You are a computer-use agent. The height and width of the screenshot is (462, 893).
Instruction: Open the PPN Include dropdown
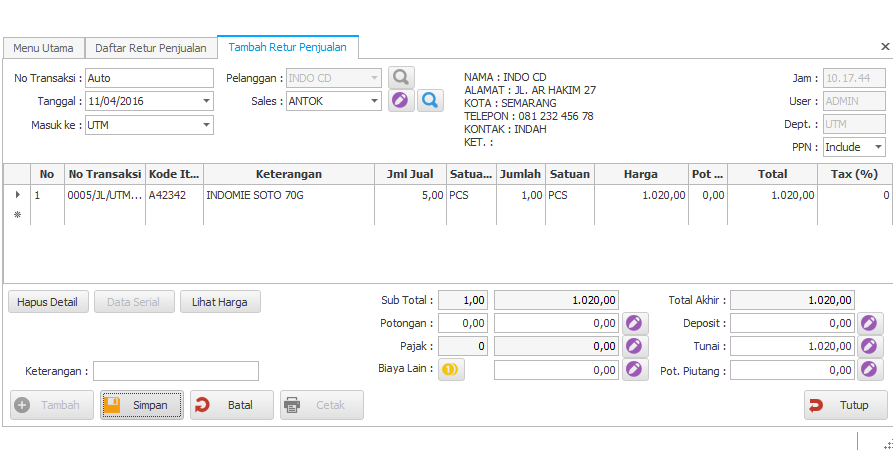877,147
